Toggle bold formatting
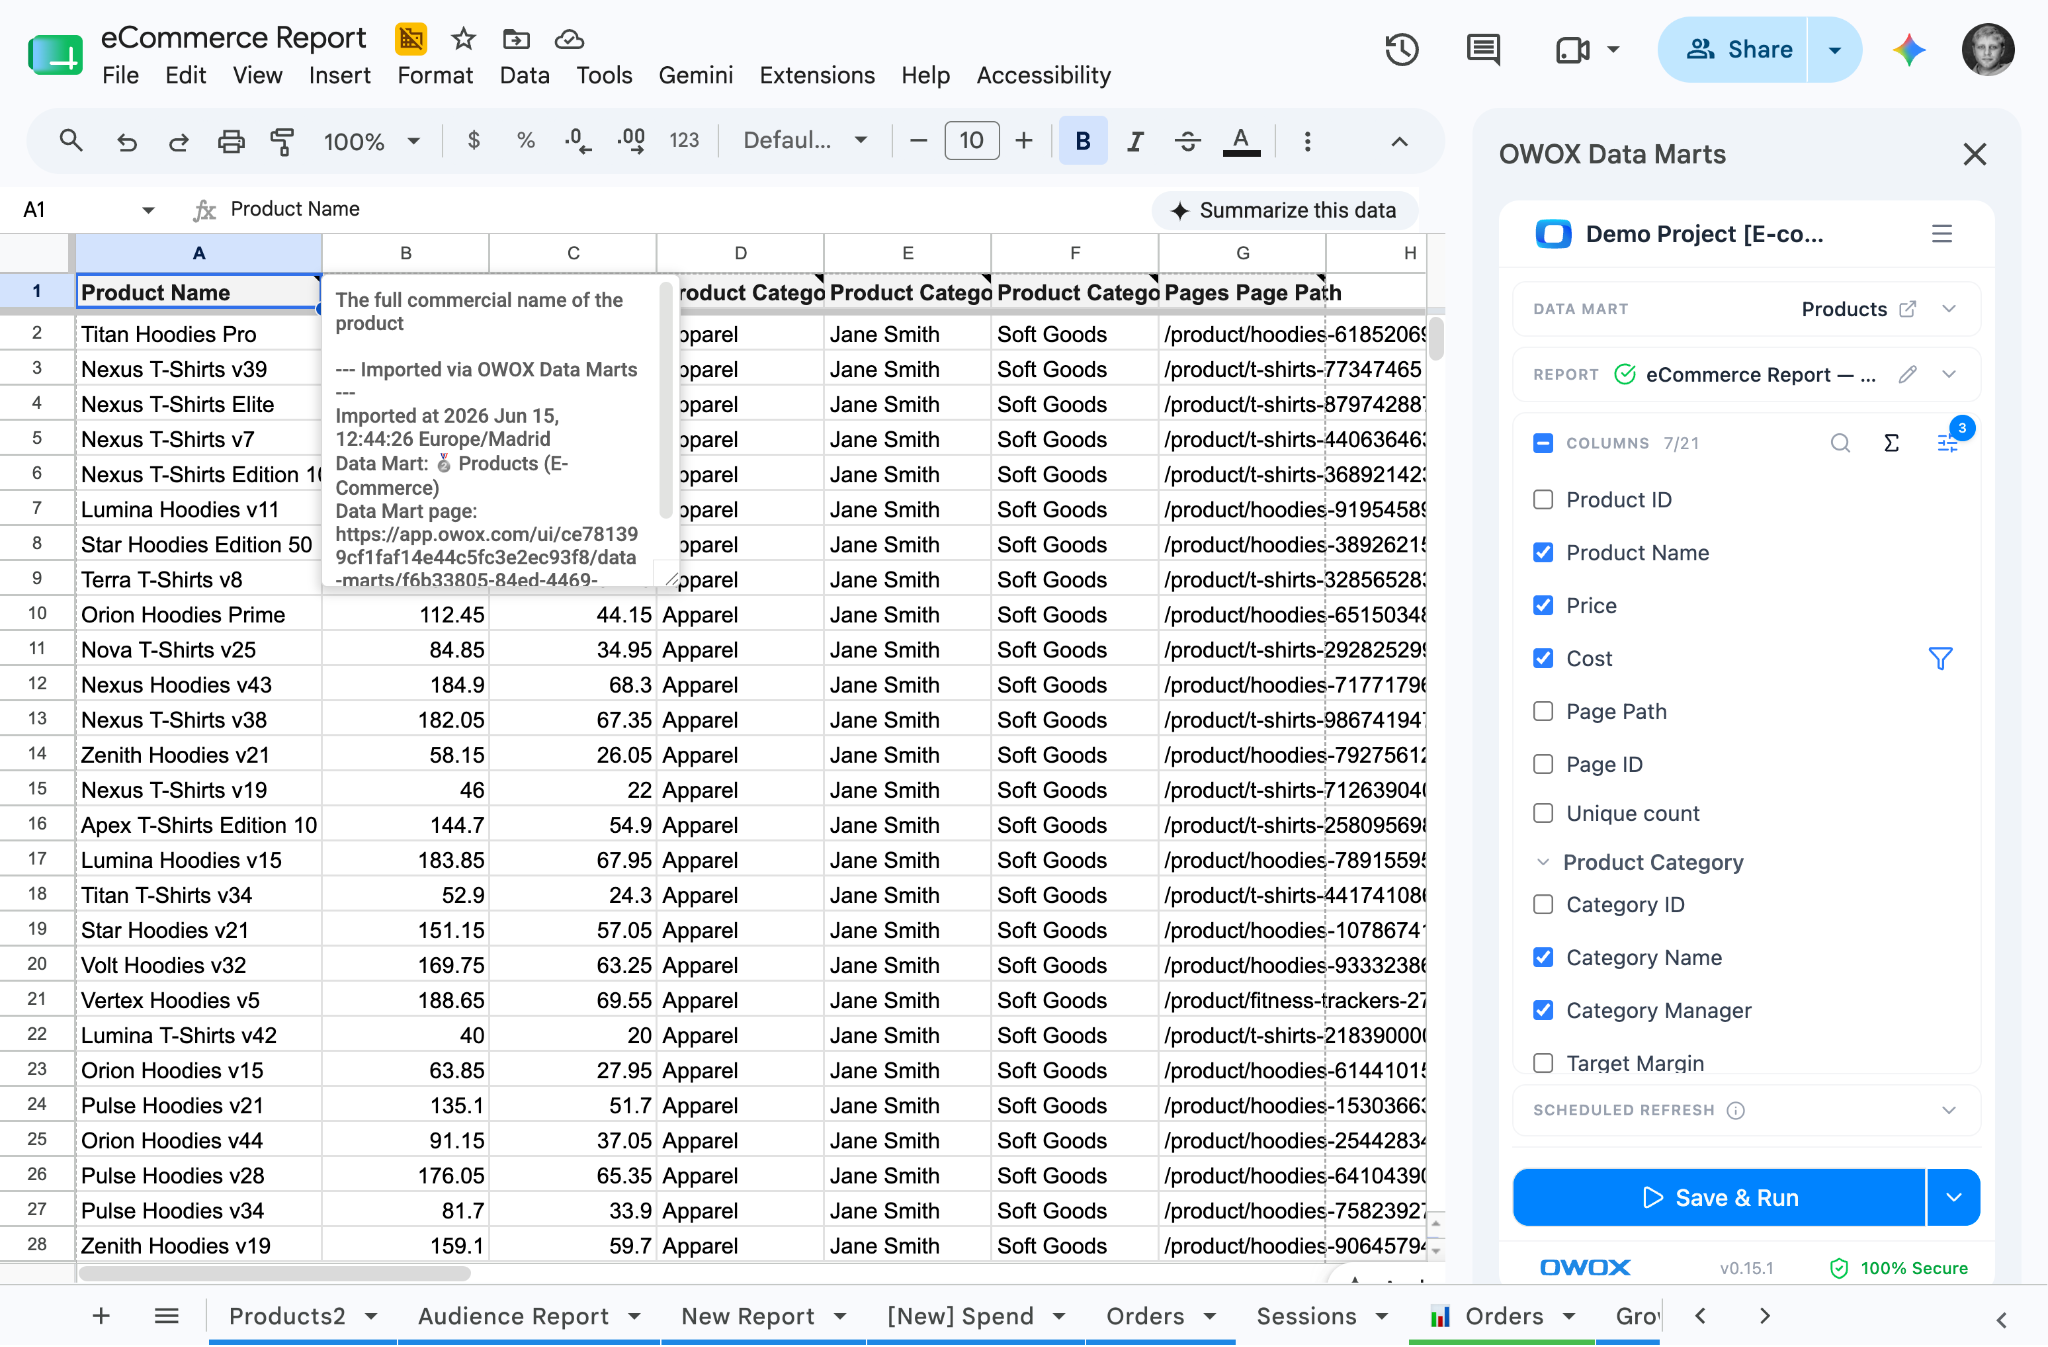The height and width of the screenshot is (1347, 2048). coord(1083,141)
